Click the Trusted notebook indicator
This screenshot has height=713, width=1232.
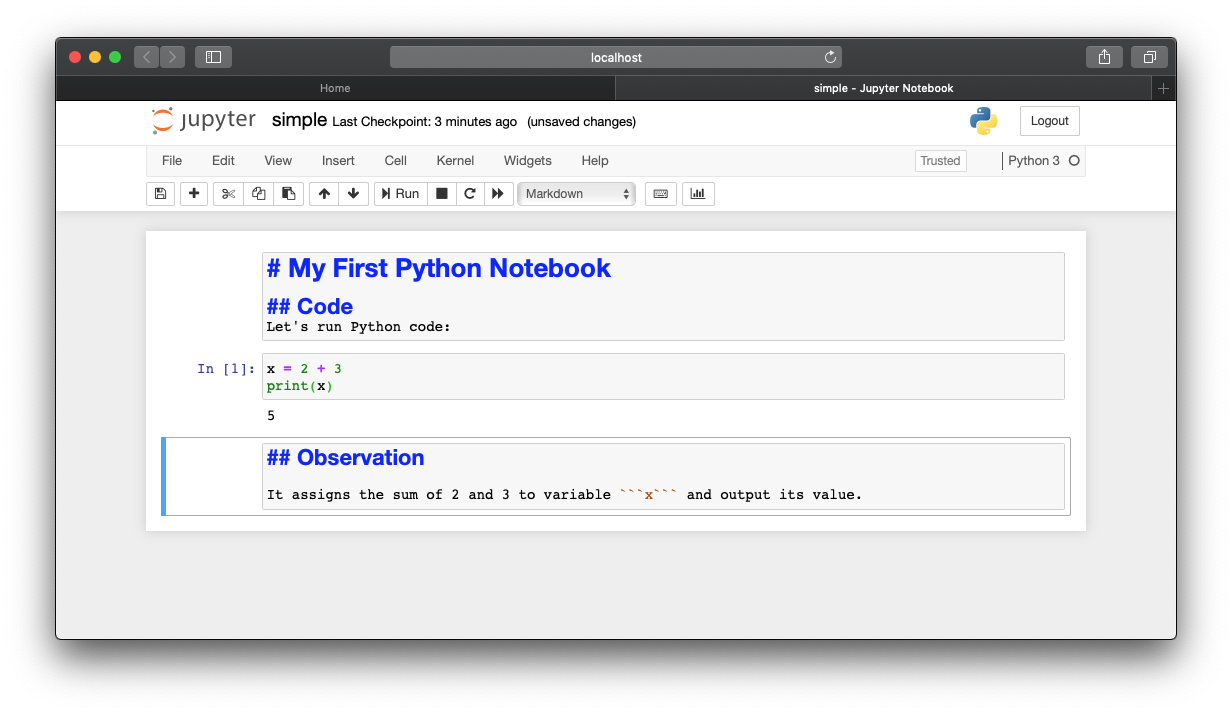940,161
